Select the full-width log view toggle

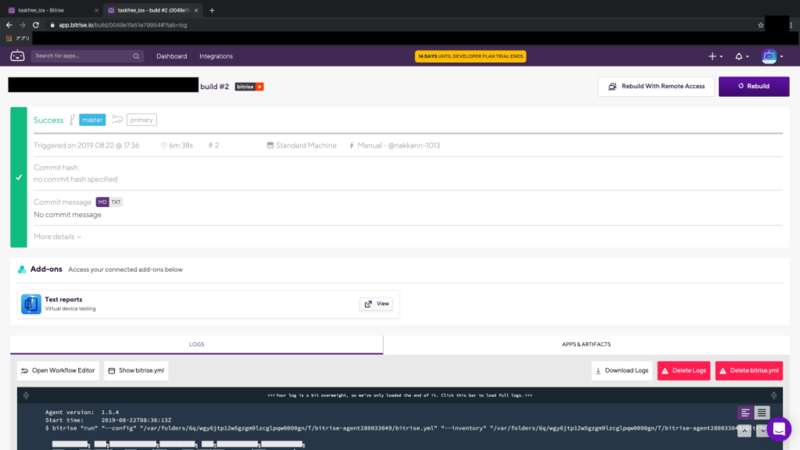(762, 412)
